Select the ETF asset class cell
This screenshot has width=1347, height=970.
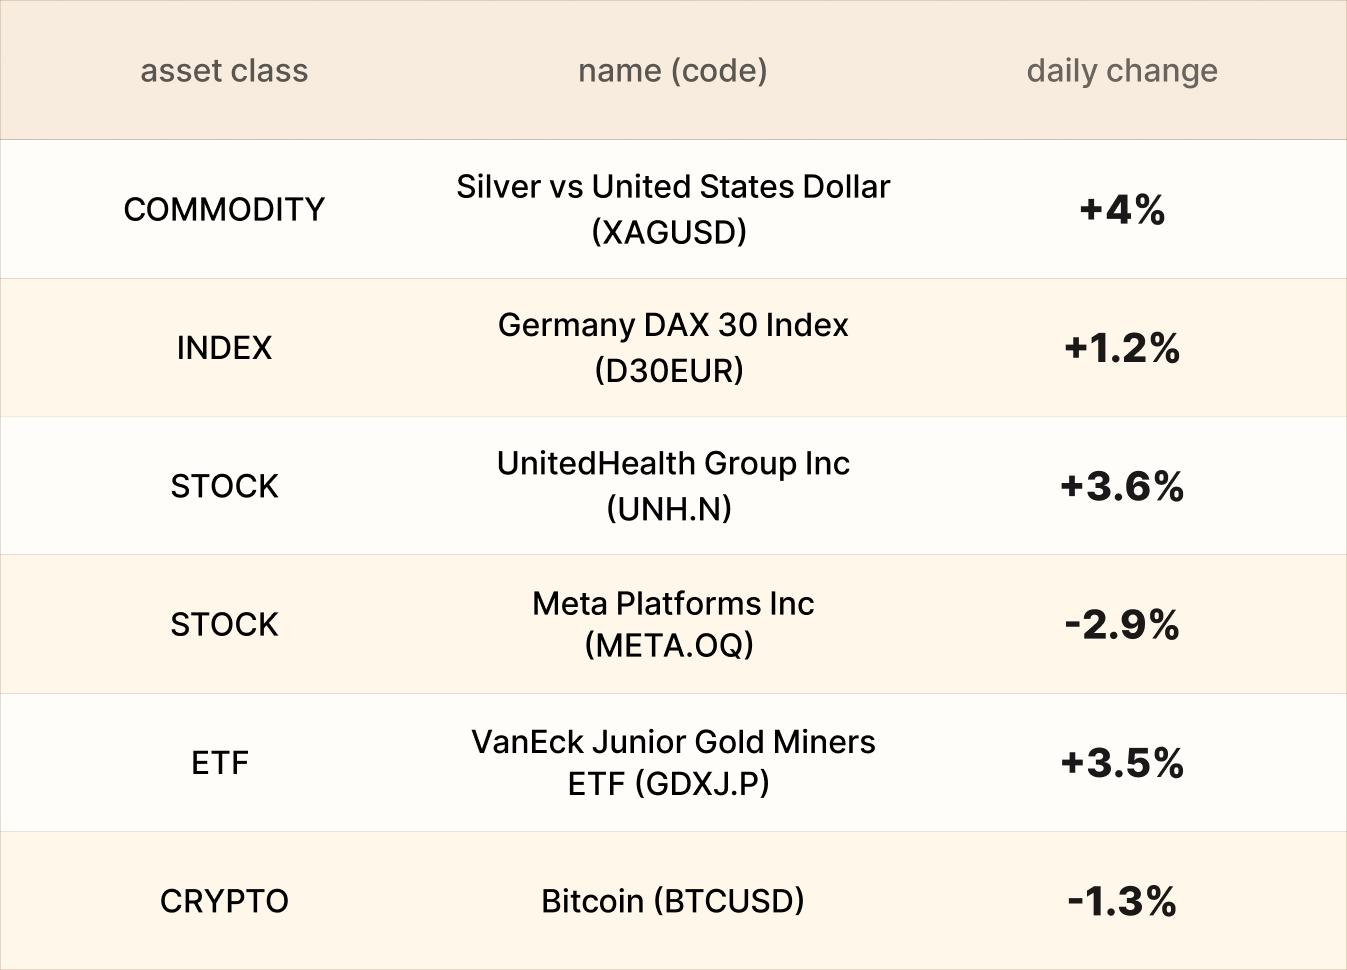coord(220,763)
